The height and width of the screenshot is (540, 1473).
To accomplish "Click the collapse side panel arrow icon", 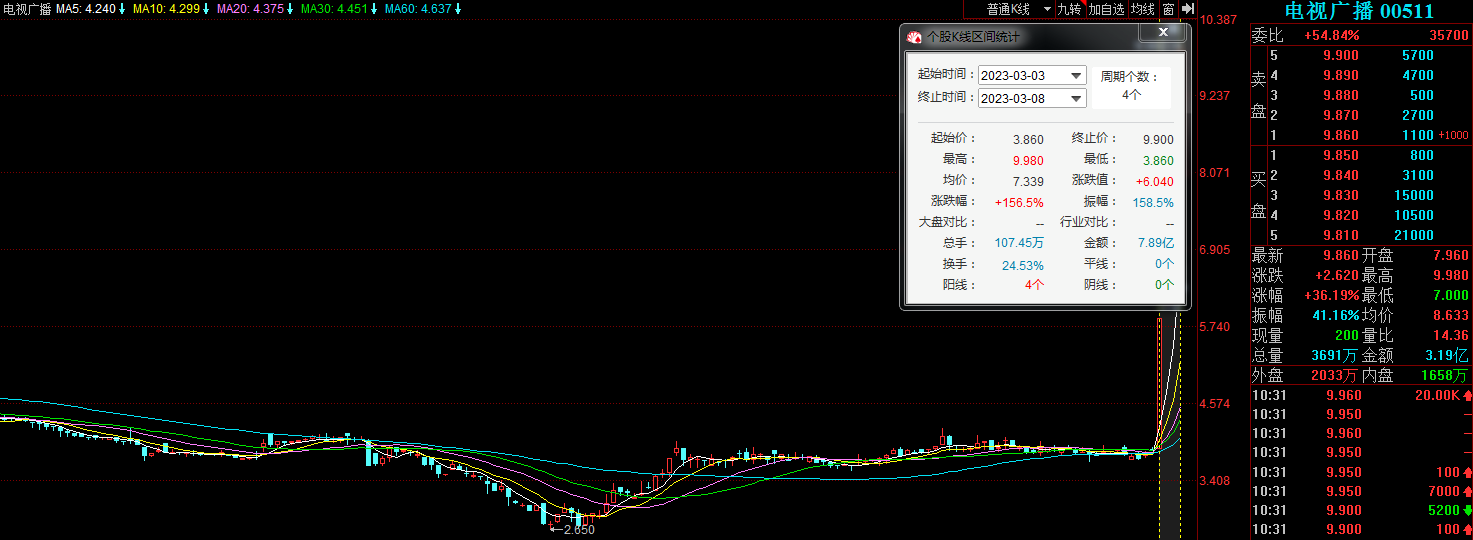I will tap(1187, 9).
